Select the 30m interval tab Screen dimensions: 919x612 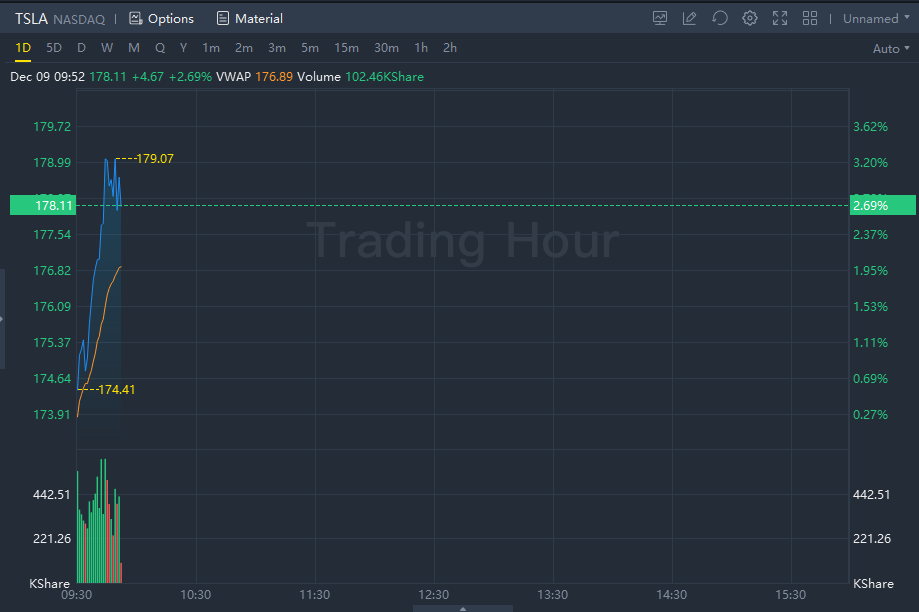point(386,48)
